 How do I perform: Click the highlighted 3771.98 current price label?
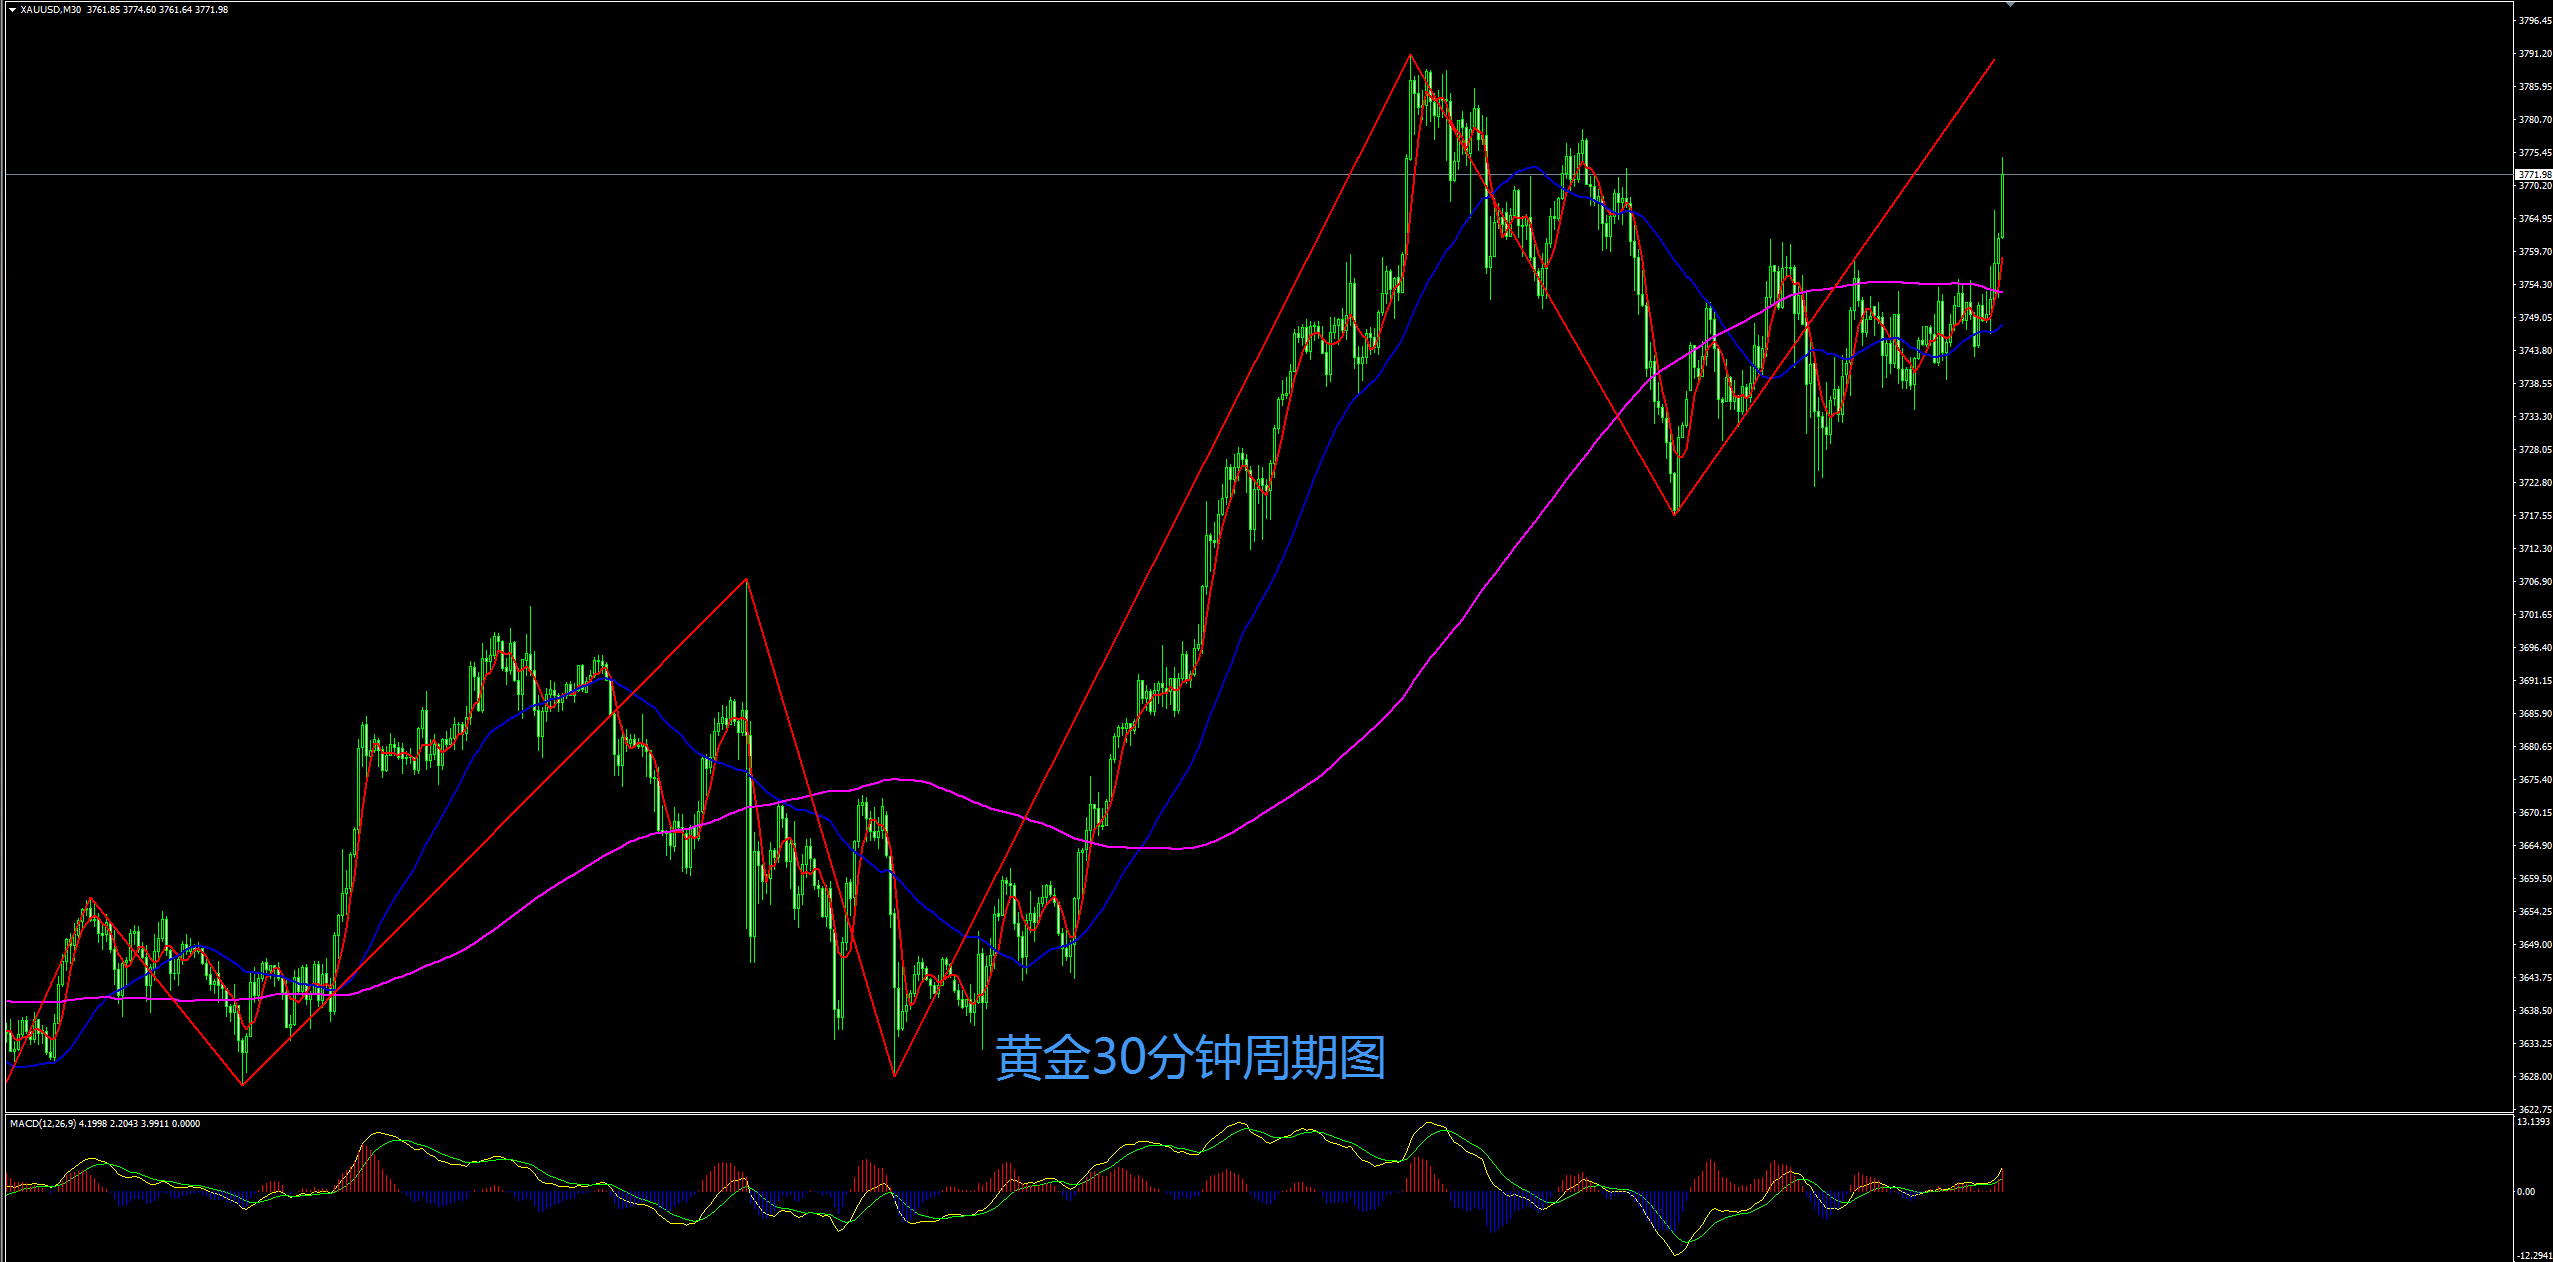click(x=2533, y=175)
